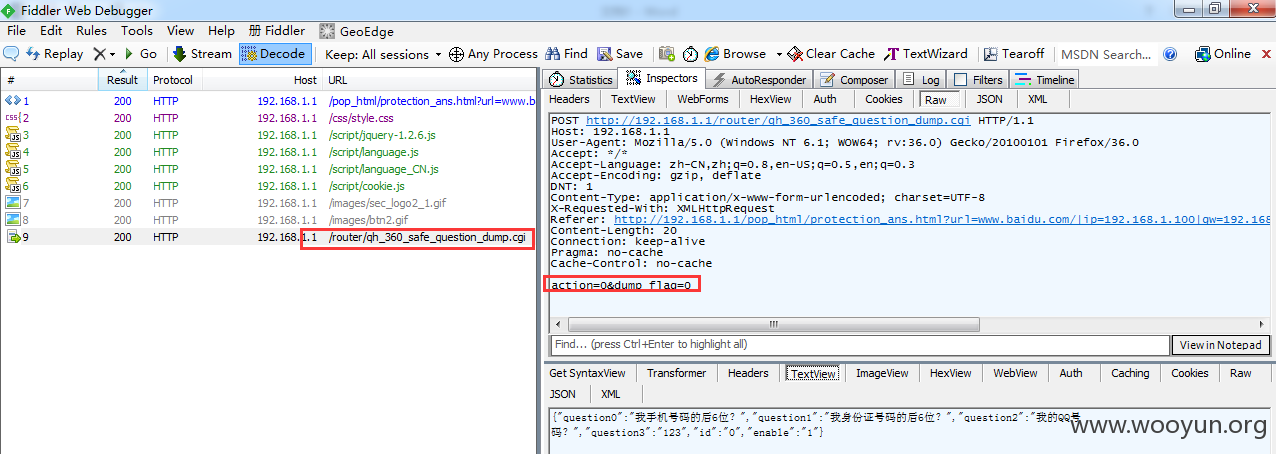1276x454 pixels.
Task: Close the toolbar with red X
Action: pos(1265,54)
